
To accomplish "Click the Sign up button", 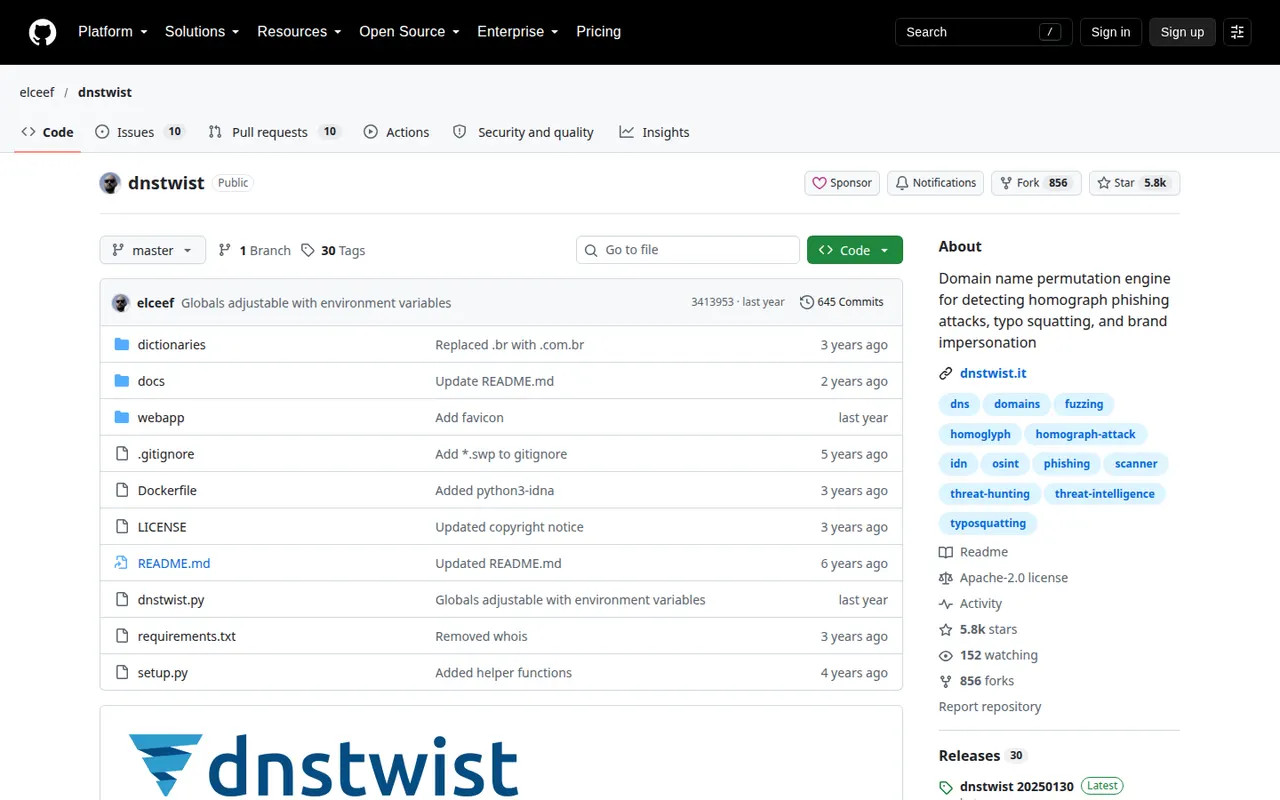I will (1182, 32).
